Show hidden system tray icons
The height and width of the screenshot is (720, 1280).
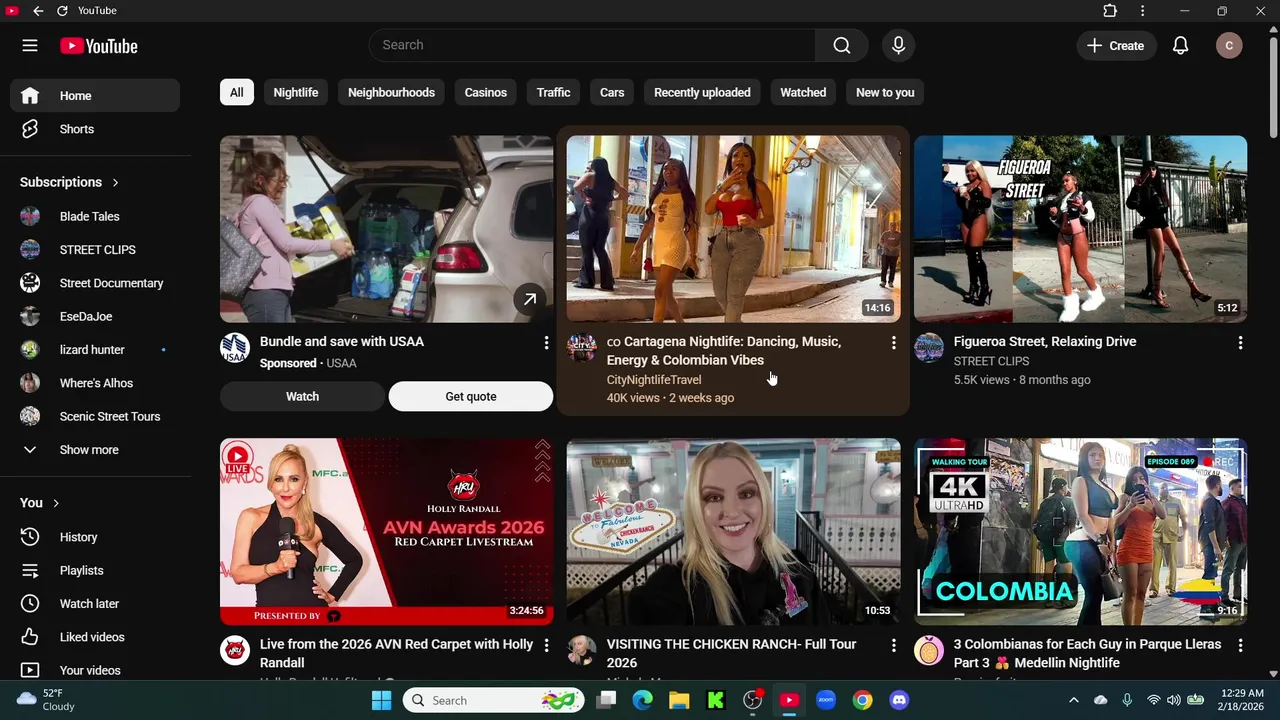point(1073,700)
